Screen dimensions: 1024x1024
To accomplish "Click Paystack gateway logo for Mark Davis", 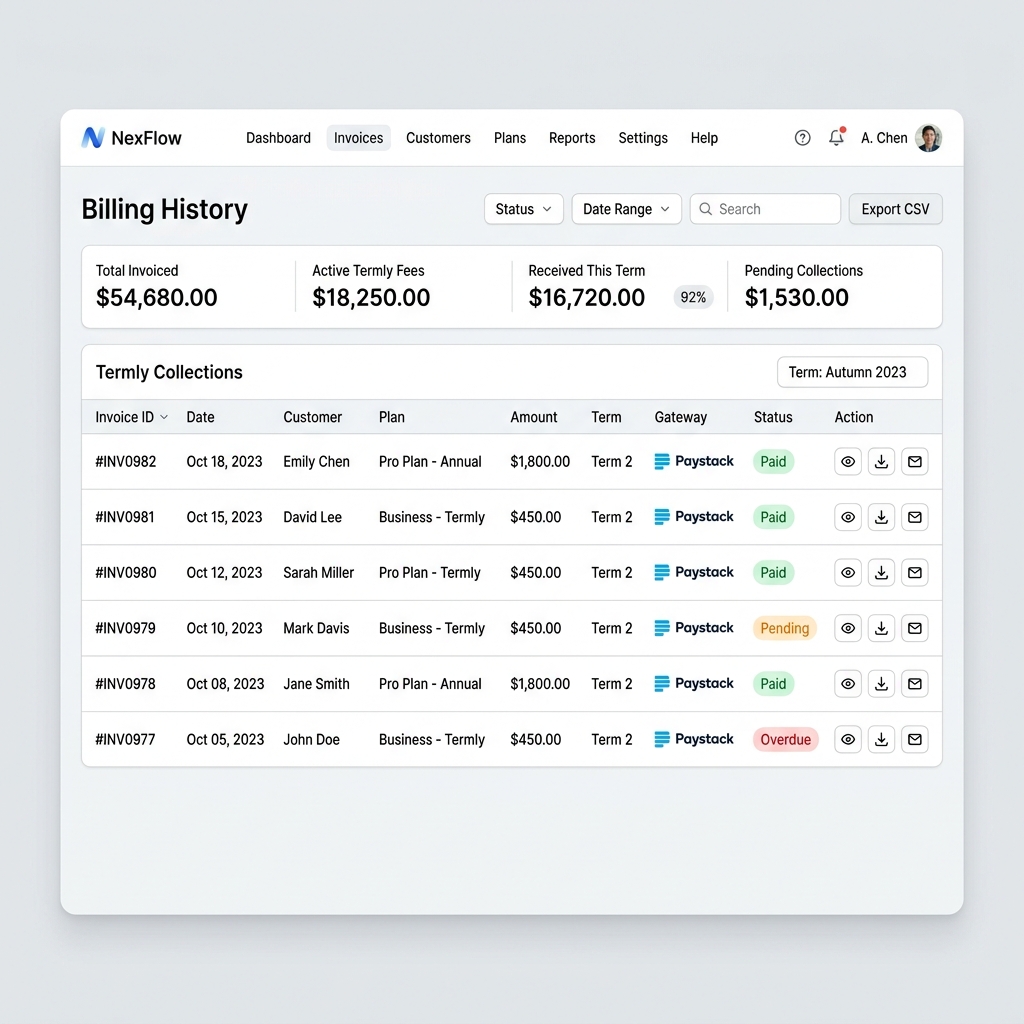I will point(694,628).
